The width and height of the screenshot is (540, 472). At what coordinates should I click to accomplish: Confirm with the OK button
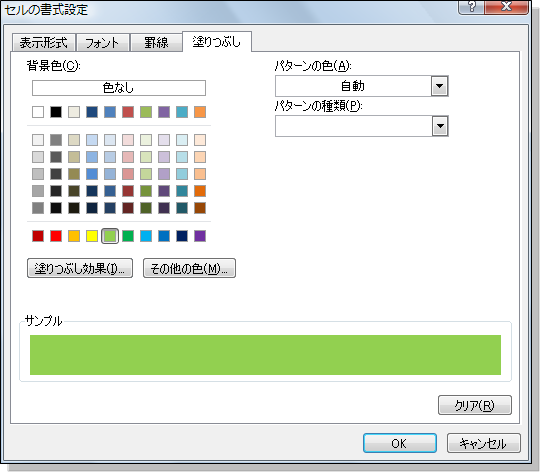(x=400, y=443)
